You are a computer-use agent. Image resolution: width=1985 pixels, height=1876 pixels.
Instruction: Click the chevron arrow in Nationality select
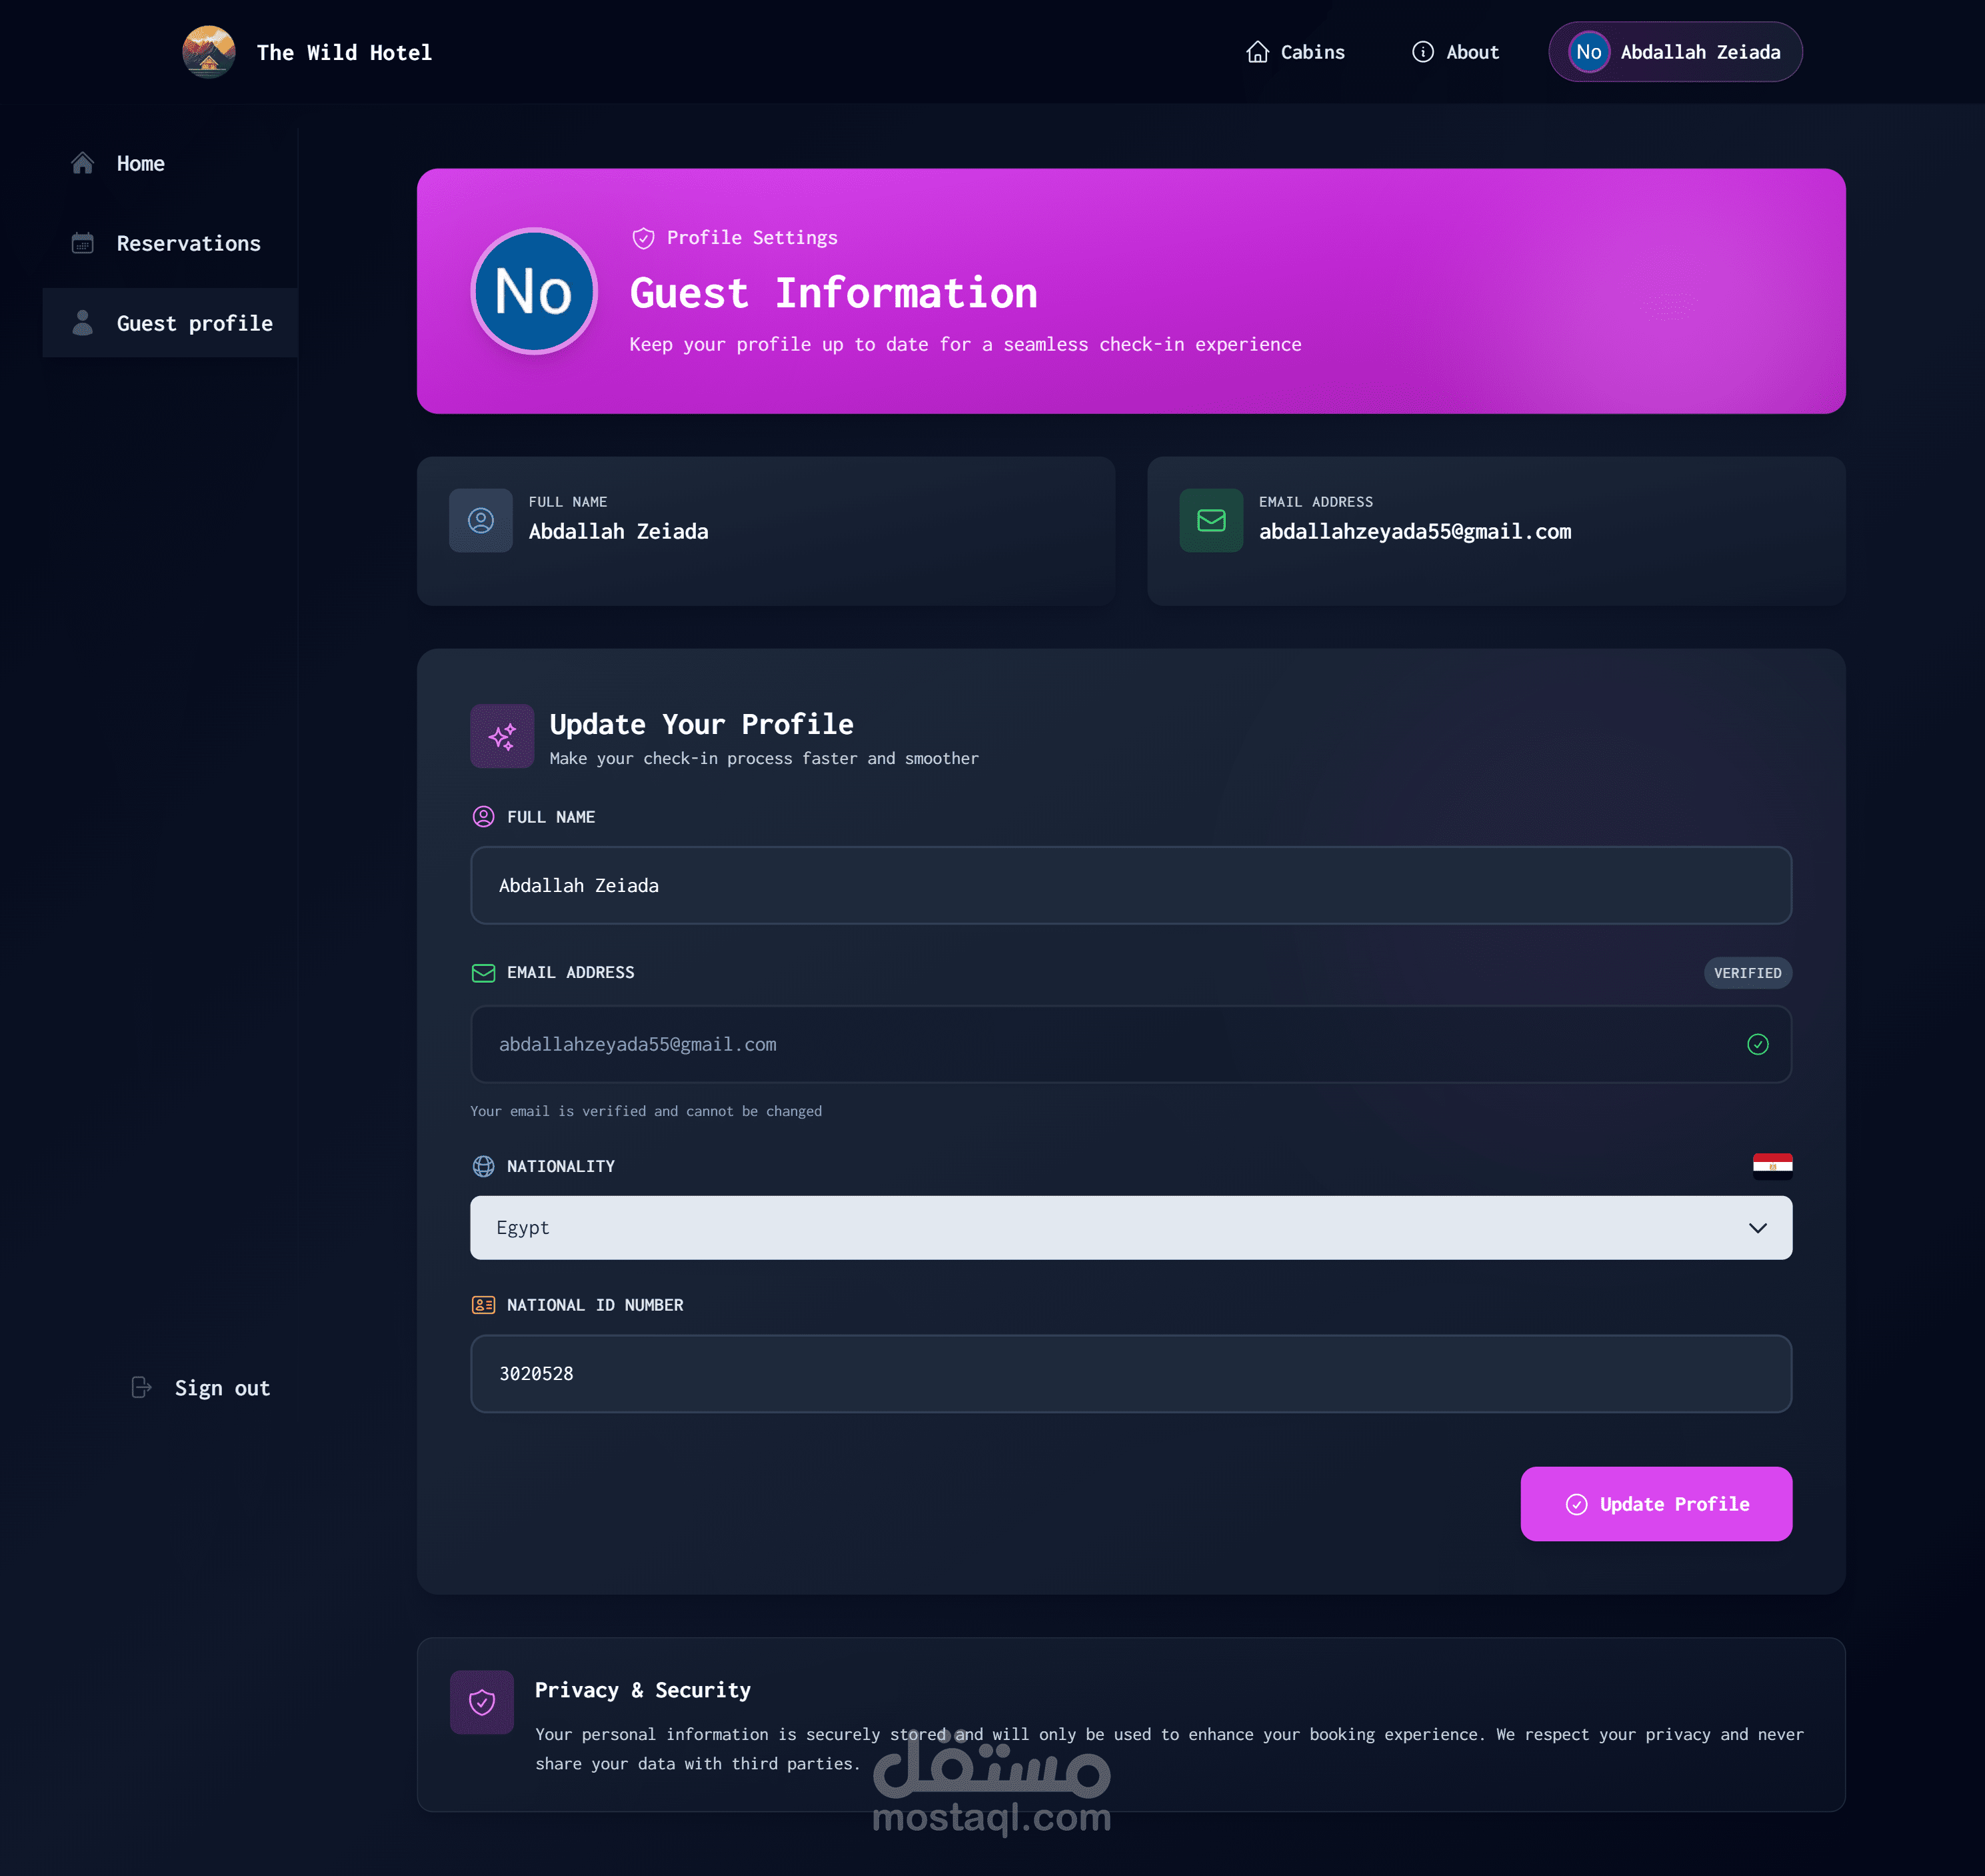(1757, 1227)
